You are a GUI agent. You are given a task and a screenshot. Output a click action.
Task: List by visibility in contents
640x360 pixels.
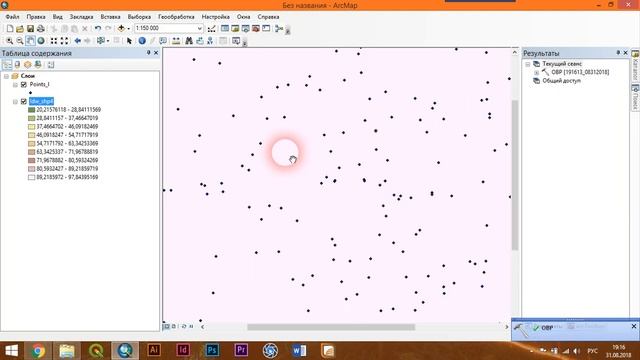(x=27, y=64)
